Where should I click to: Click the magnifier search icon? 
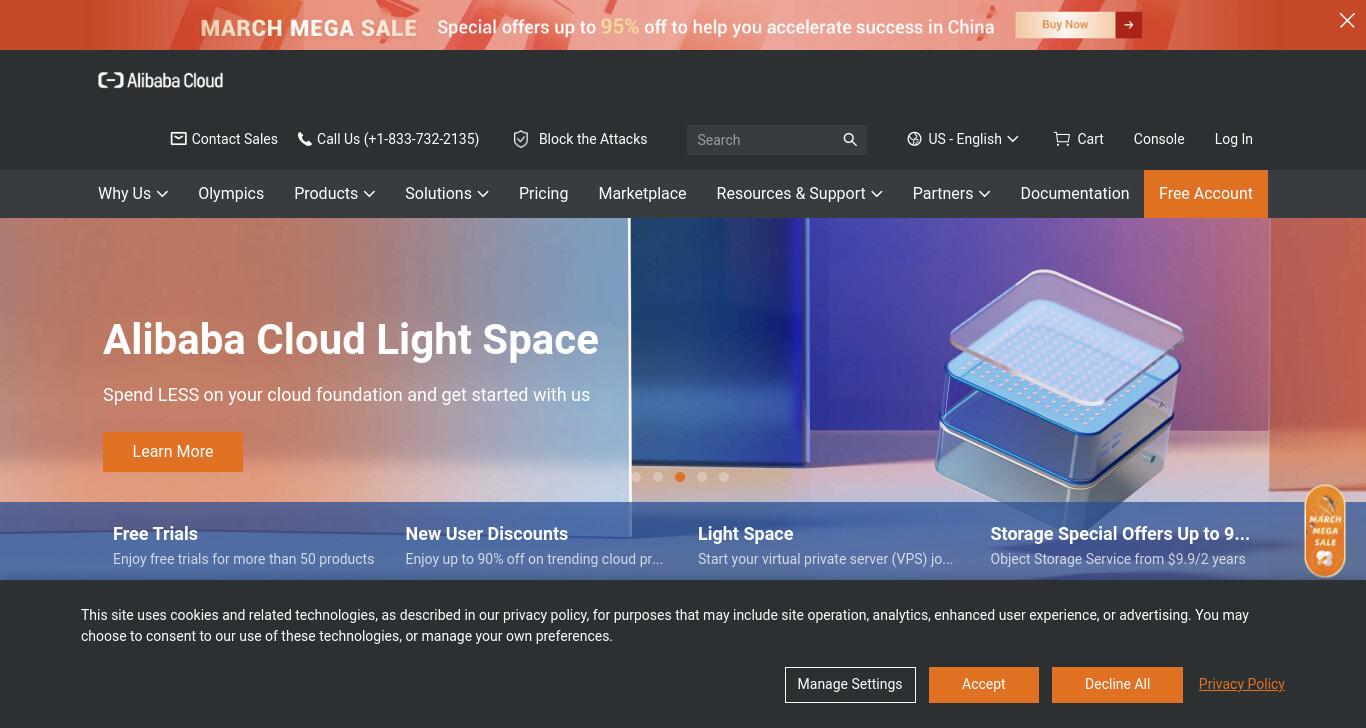tap(850, 140)
